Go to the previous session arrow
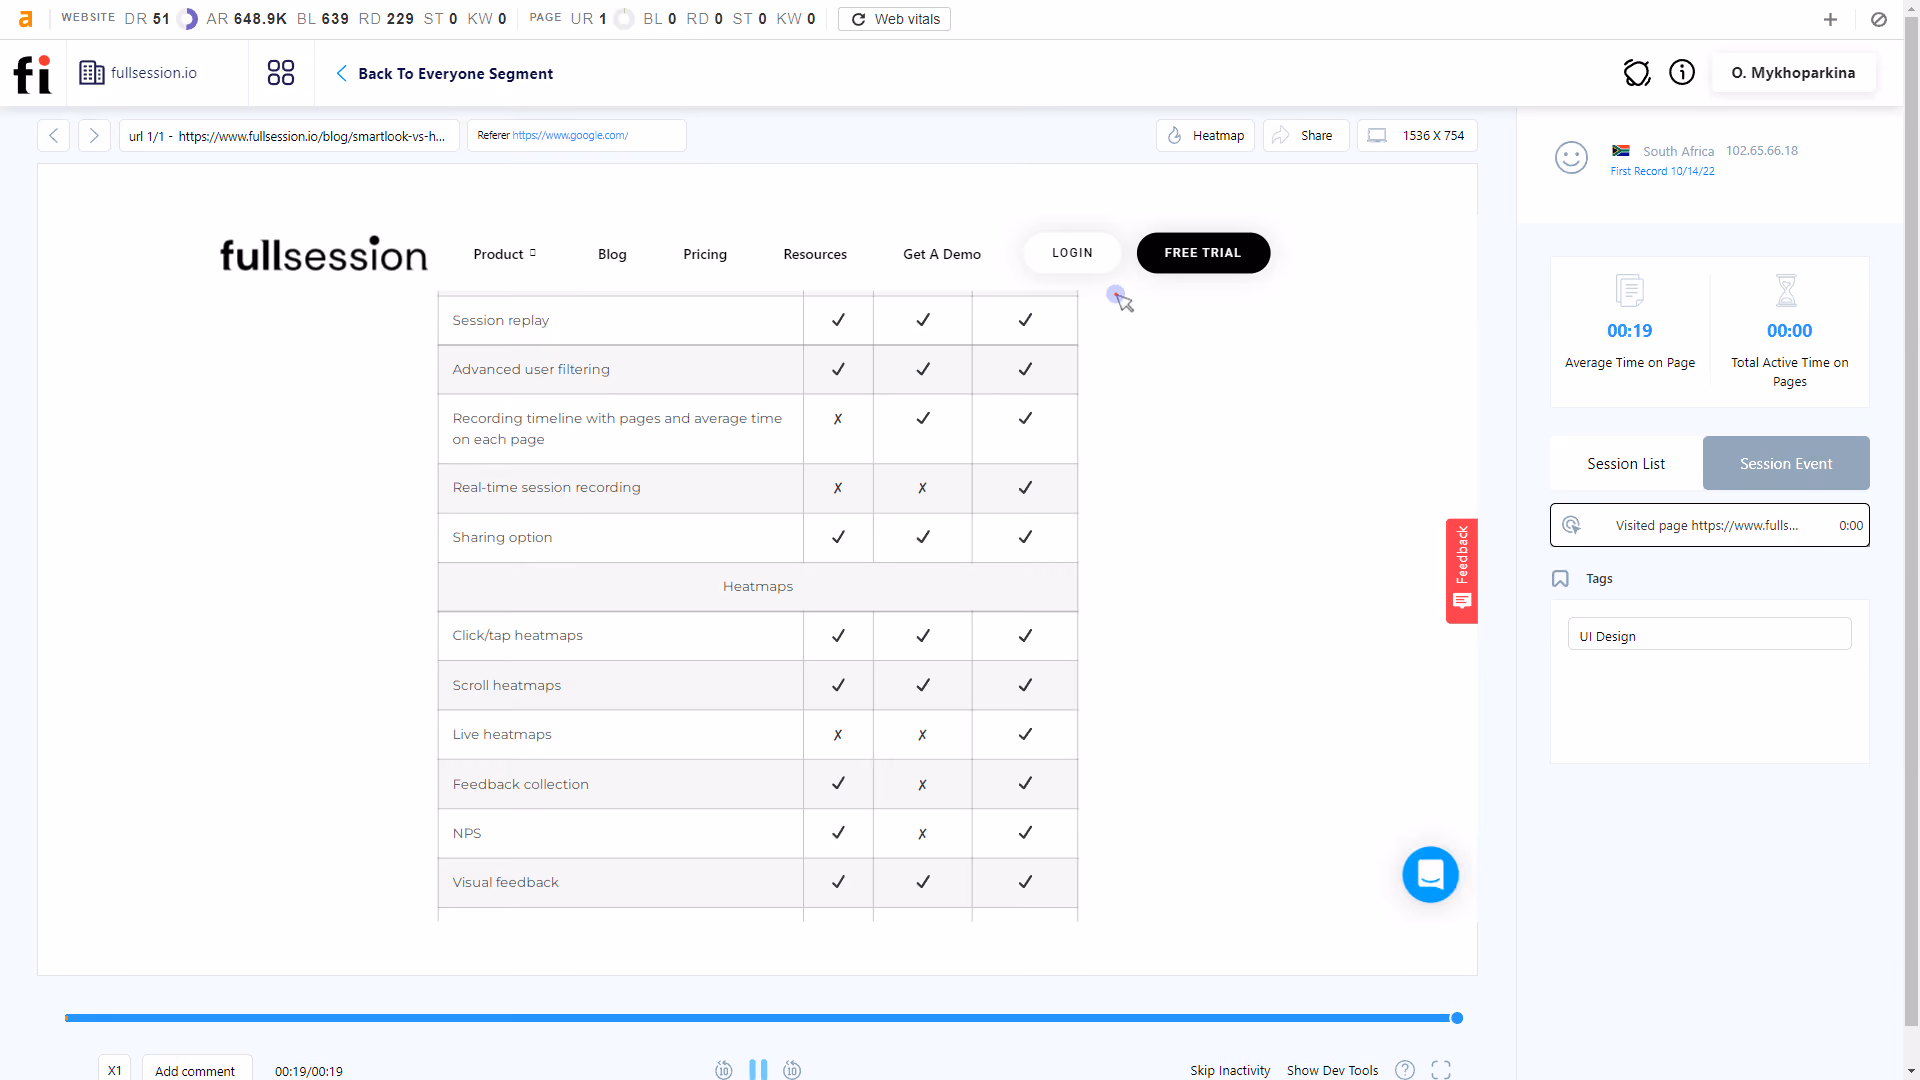 54,135
